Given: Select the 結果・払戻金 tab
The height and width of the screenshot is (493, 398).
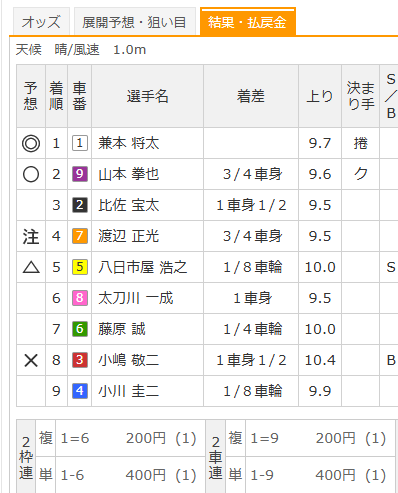Looking at the screenshot, I should click(248, 22).
